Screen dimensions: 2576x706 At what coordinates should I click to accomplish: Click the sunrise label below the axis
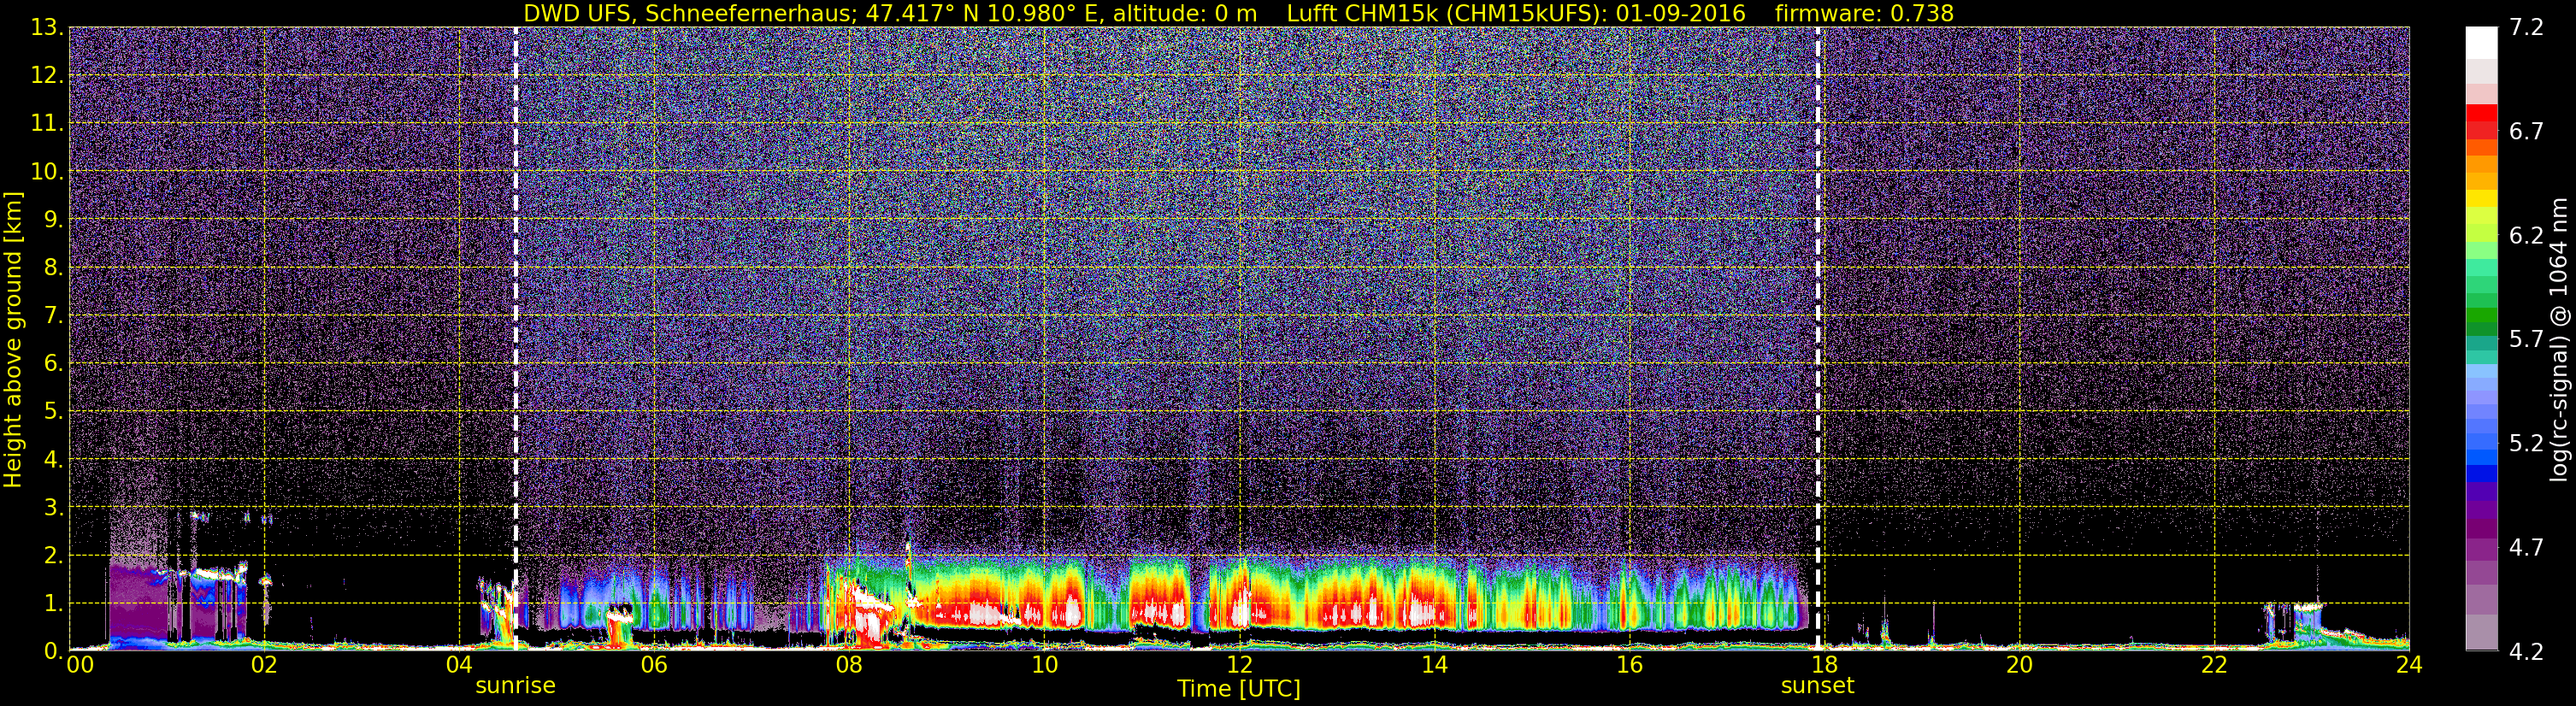515,686
